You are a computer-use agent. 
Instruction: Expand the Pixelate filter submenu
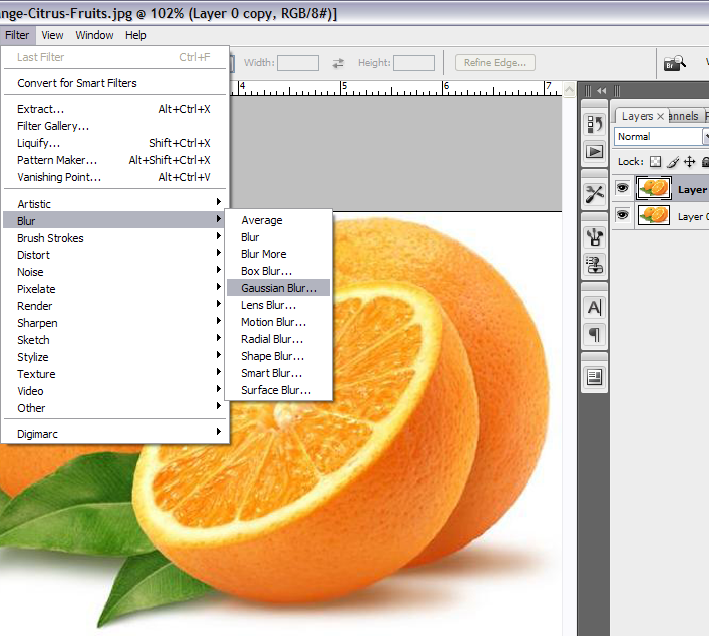tap(115, 288)
